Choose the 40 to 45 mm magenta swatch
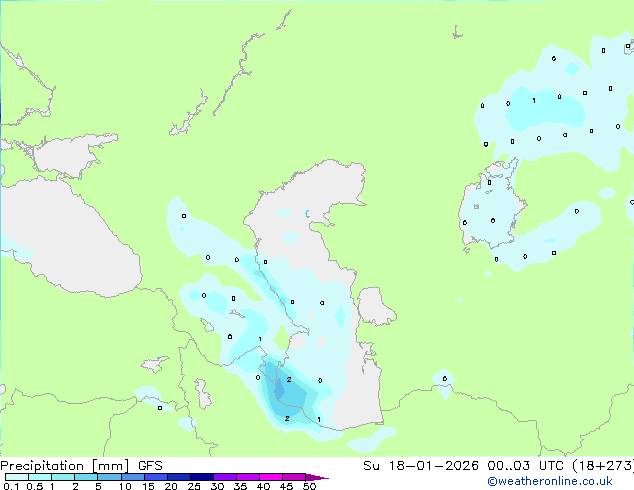This screenshot has height=490, width=634. (271, 477)
